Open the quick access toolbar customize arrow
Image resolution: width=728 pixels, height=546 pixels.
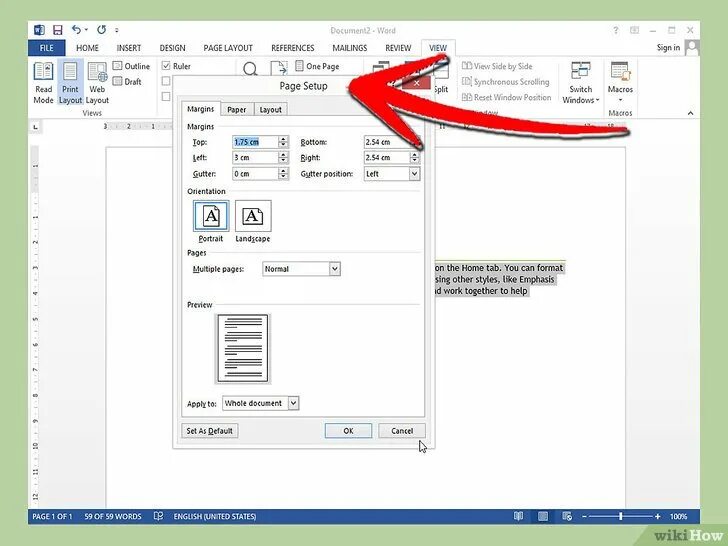[x=117, y=30]
